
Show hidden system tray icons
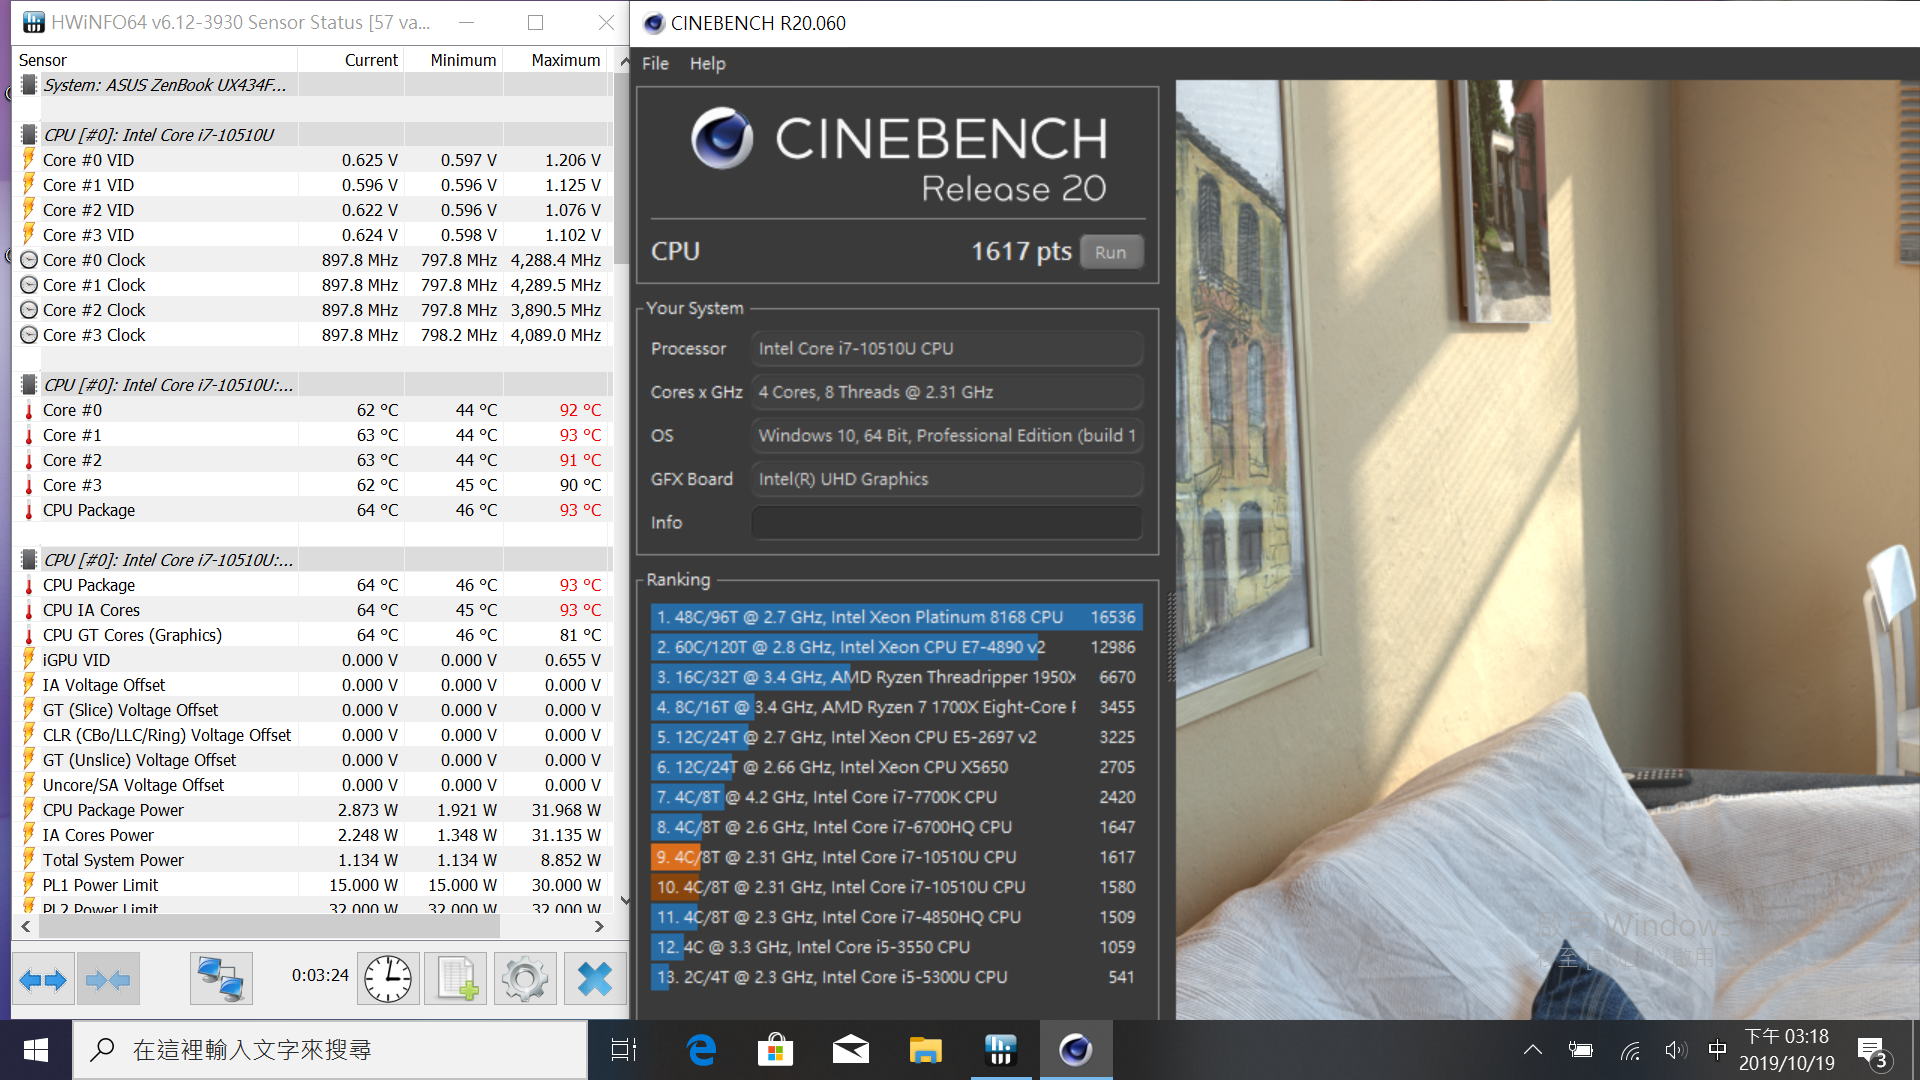pos(1532,1050)
